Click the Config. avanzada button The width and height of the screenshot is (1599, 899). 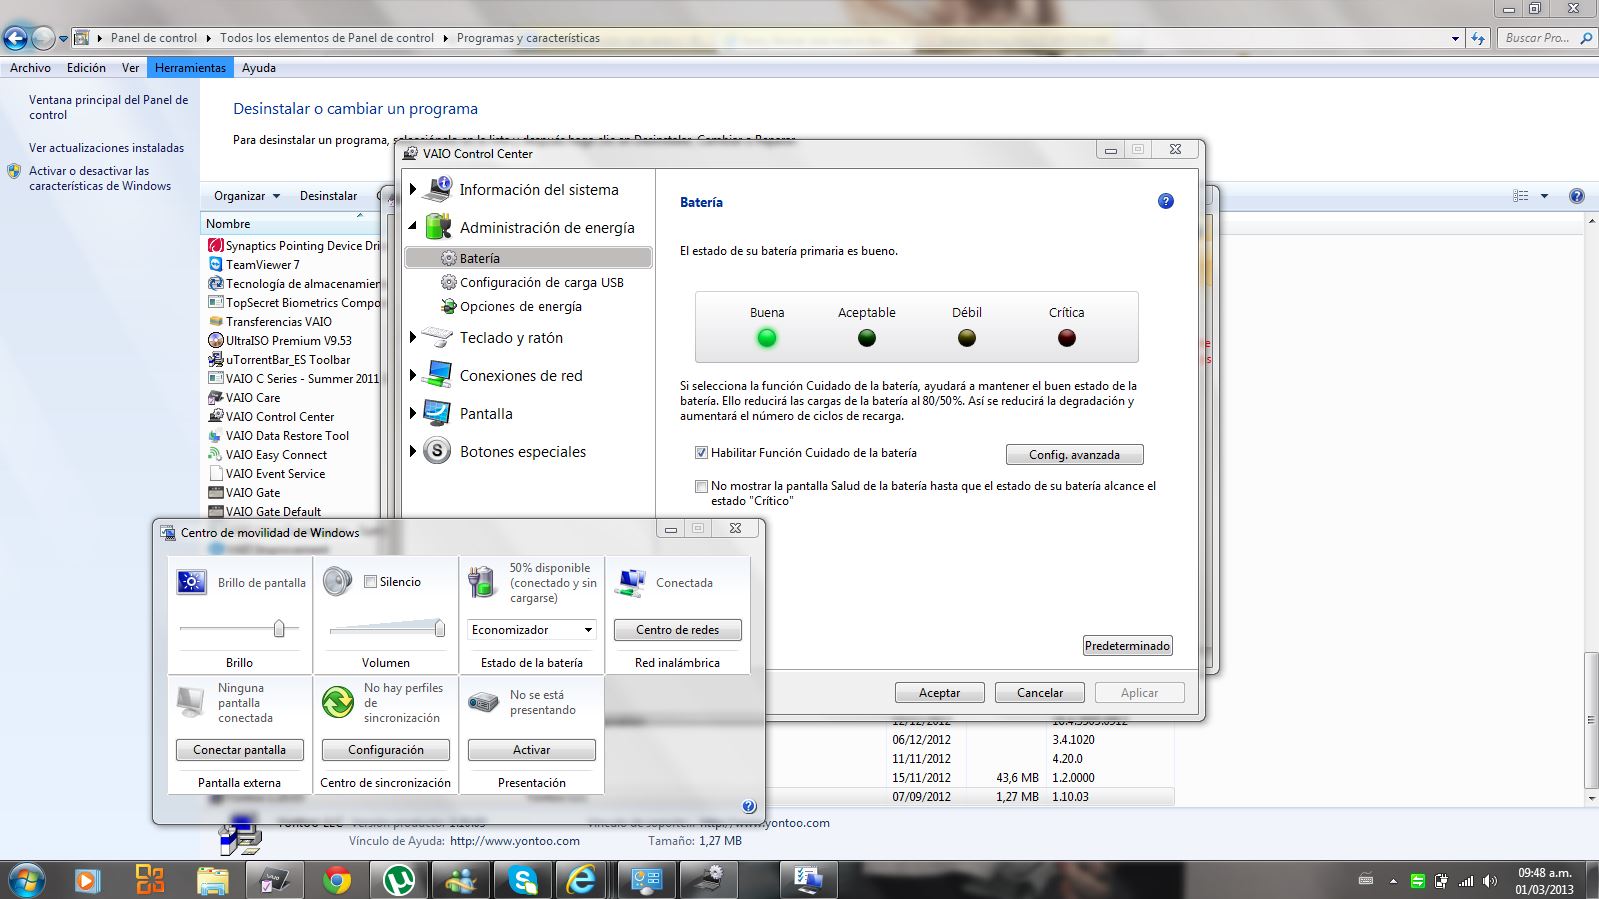click(x=1074, y=455)
